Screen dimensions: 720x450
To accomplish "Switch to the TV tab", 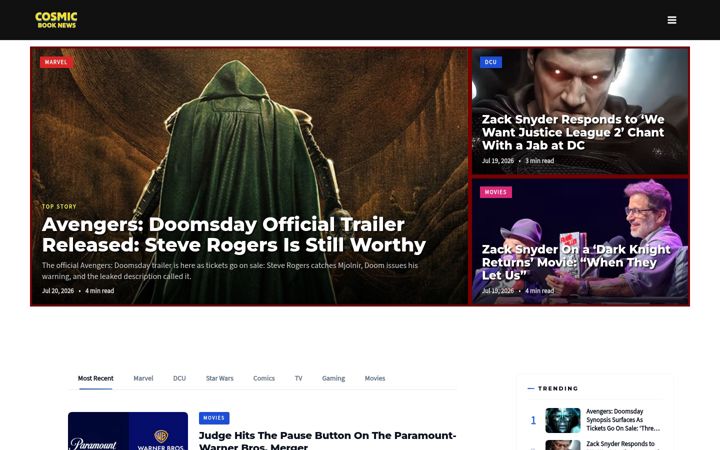I will click(x=298, y=378).
